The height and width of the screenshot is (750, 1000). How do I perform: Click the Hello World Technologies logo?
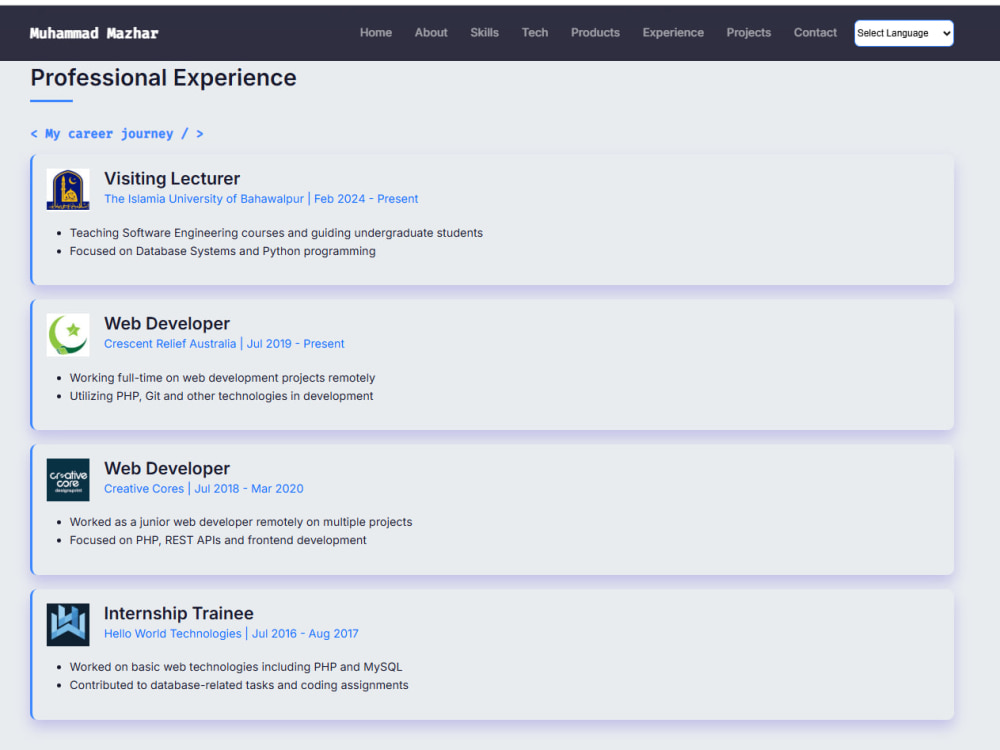(68, 624)
